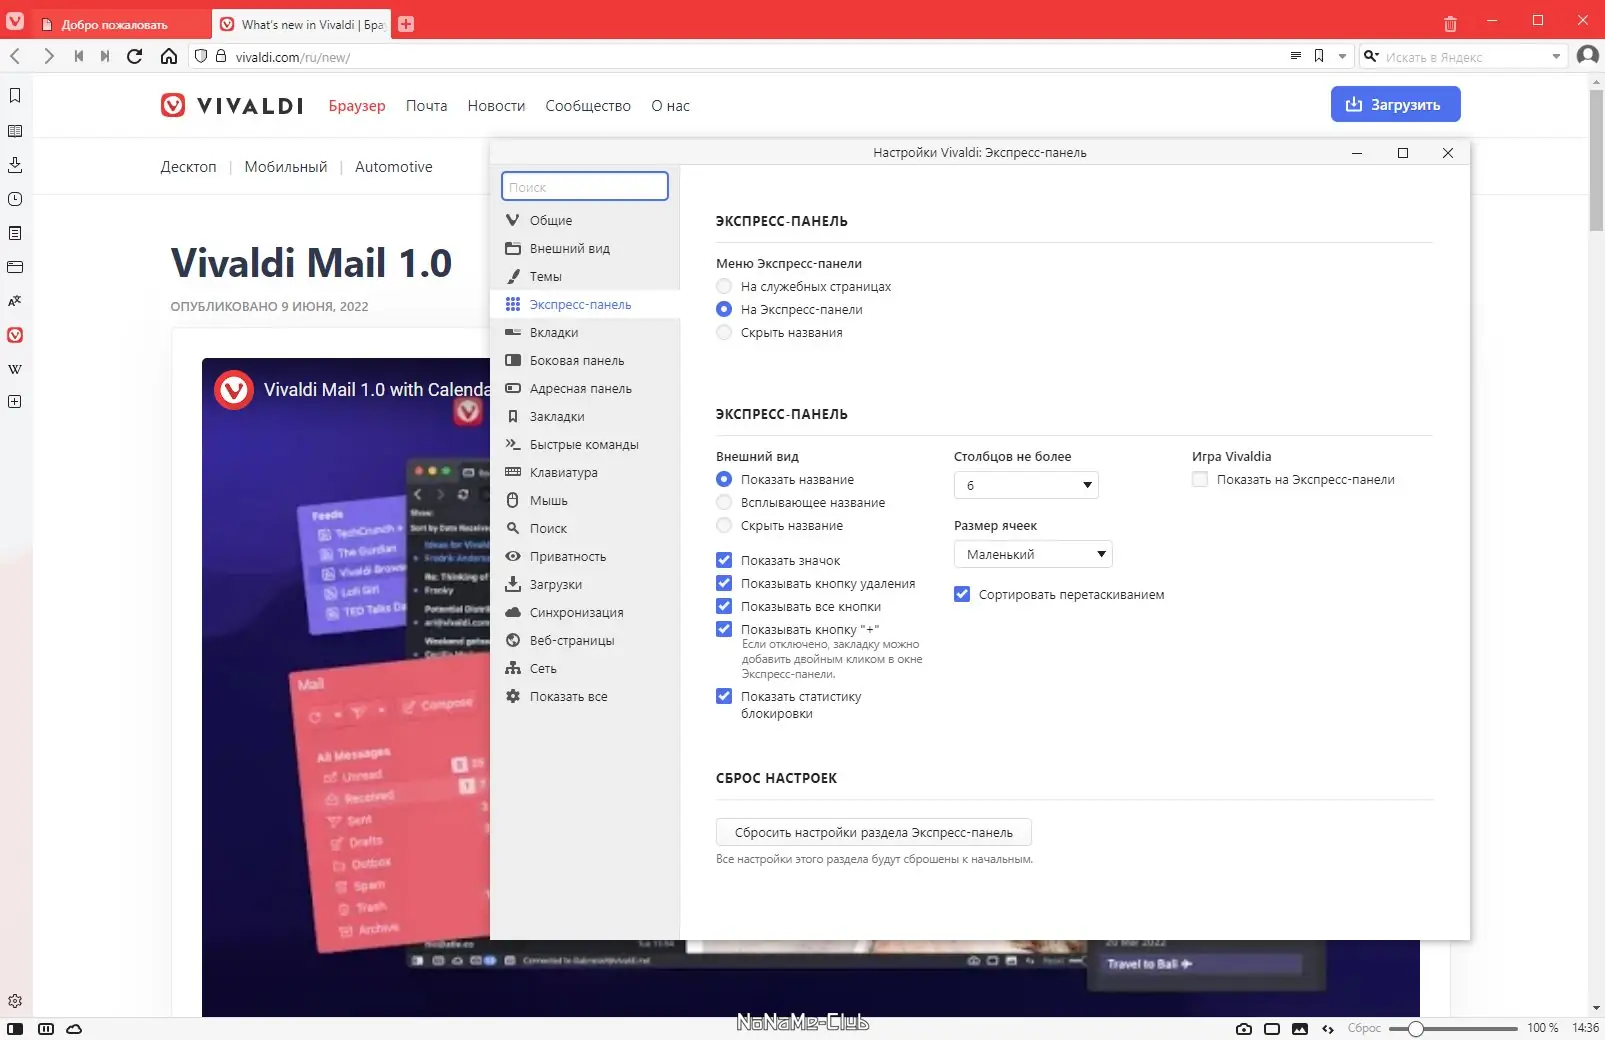
Task: Open the tracker blocker shield icon
Action: (x=201, y=56)
